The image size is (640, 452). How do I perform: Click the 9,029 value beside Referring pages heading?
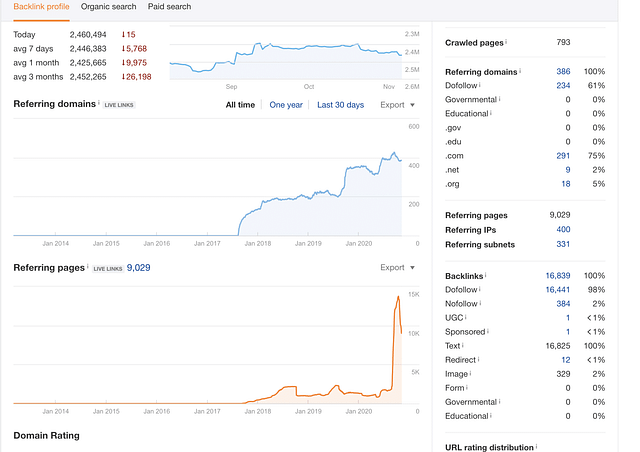pyautogui.click(x=138, y=268)
